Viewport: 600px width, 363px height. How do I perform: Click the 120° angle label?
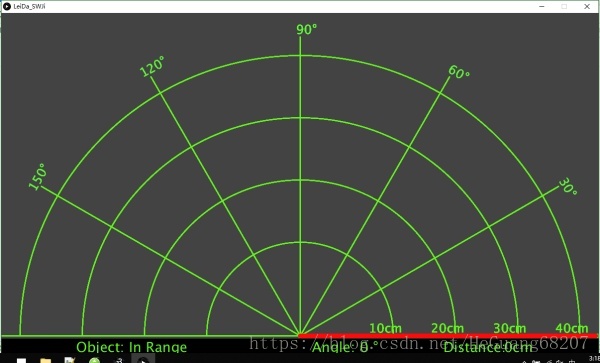[x=152, y=66]
